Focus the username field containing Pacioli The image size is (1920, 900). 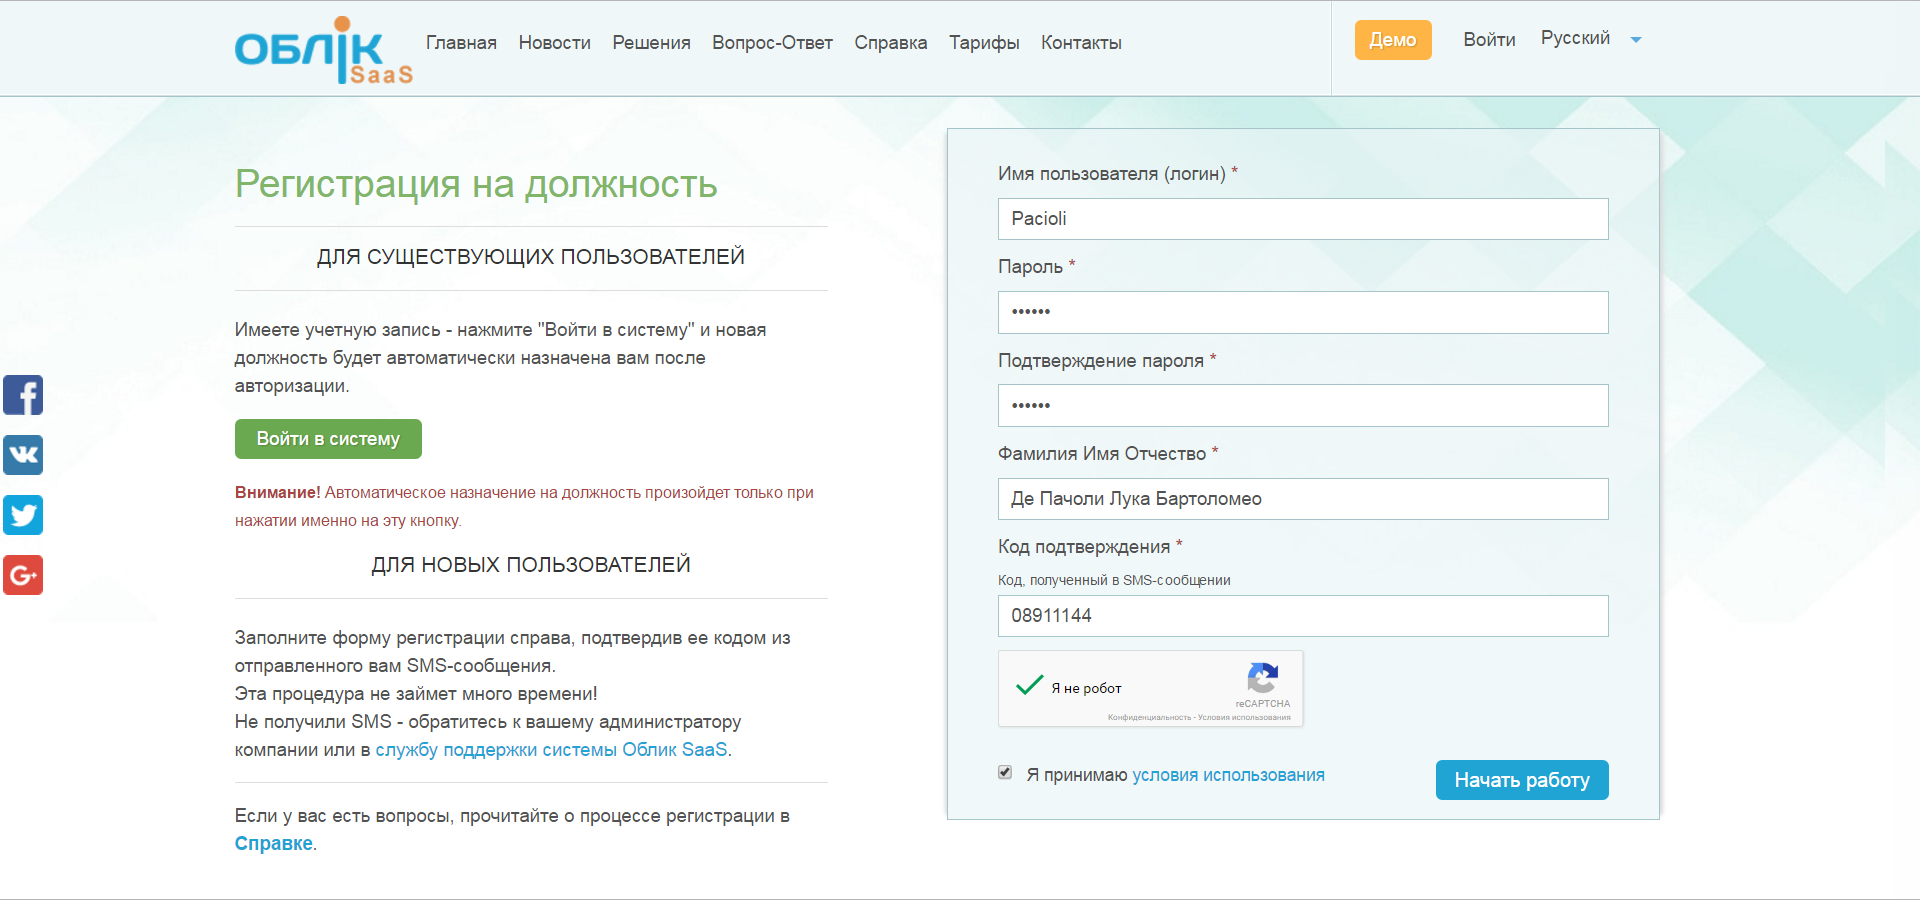tap(1303, 219)
